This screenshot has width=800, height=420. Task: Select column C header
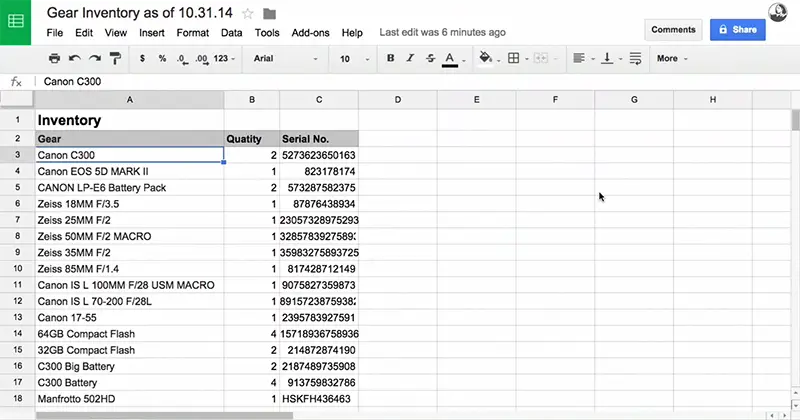tap(319, 100)
